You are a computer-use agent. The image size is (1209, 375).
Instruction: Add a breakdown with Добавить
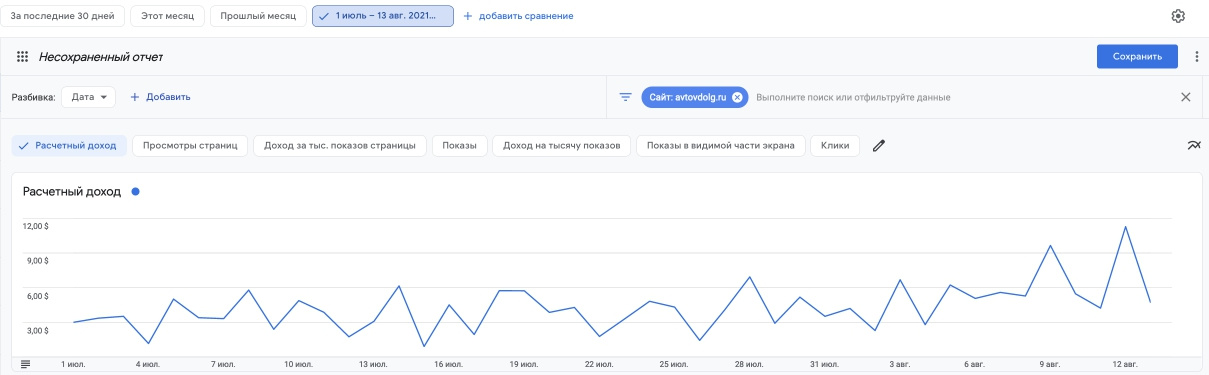160,97
